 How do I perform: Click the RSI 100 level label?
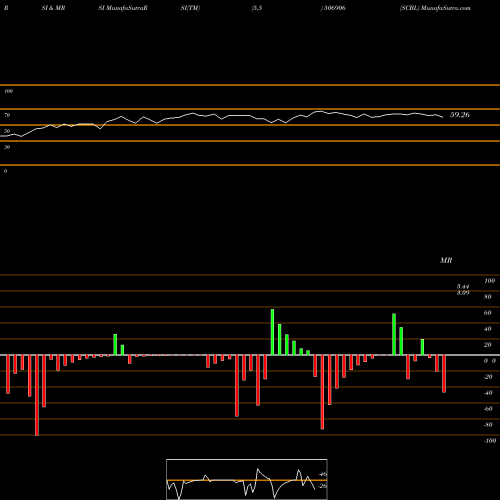(x=8, y=91)
